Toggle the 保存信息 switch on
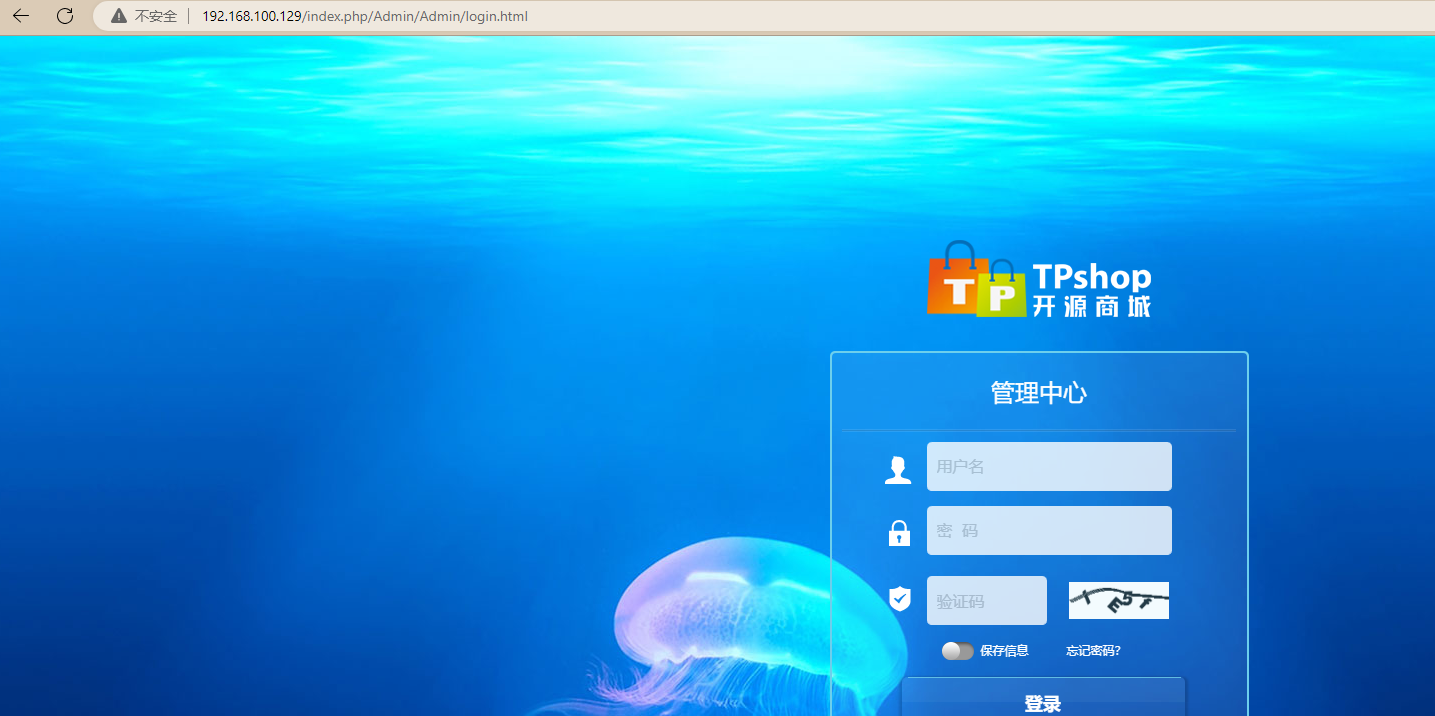 pyautogui.click(x=957, y=651)
